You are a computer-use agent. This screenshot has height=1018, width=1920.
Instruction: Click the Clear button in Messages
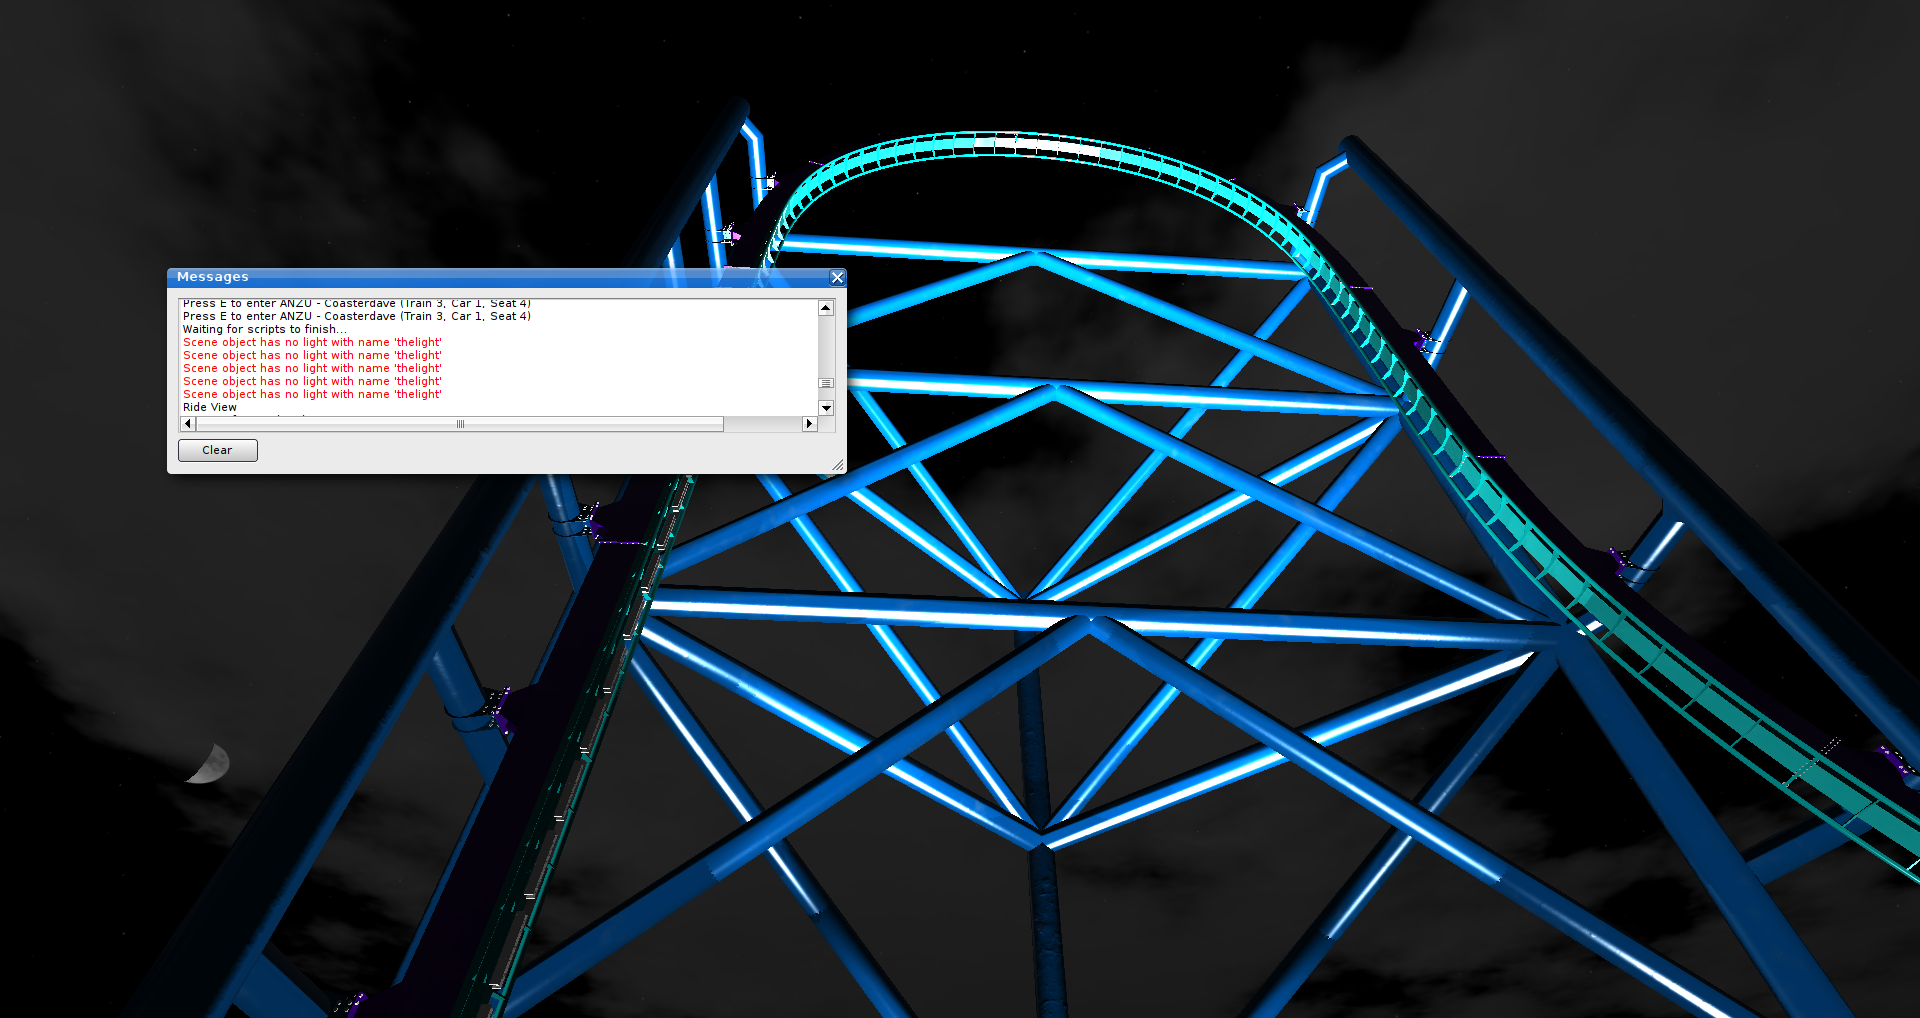point(217,450)
